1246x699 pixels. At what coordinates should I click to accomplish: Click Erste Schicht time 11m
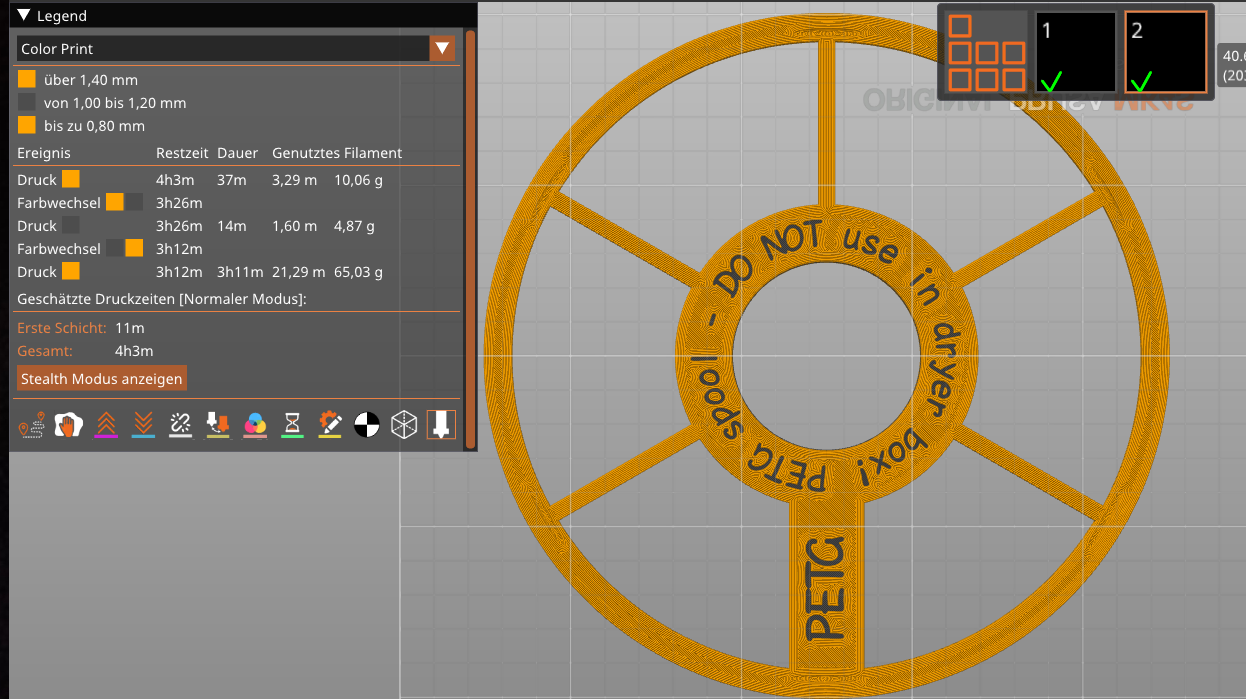129,328
